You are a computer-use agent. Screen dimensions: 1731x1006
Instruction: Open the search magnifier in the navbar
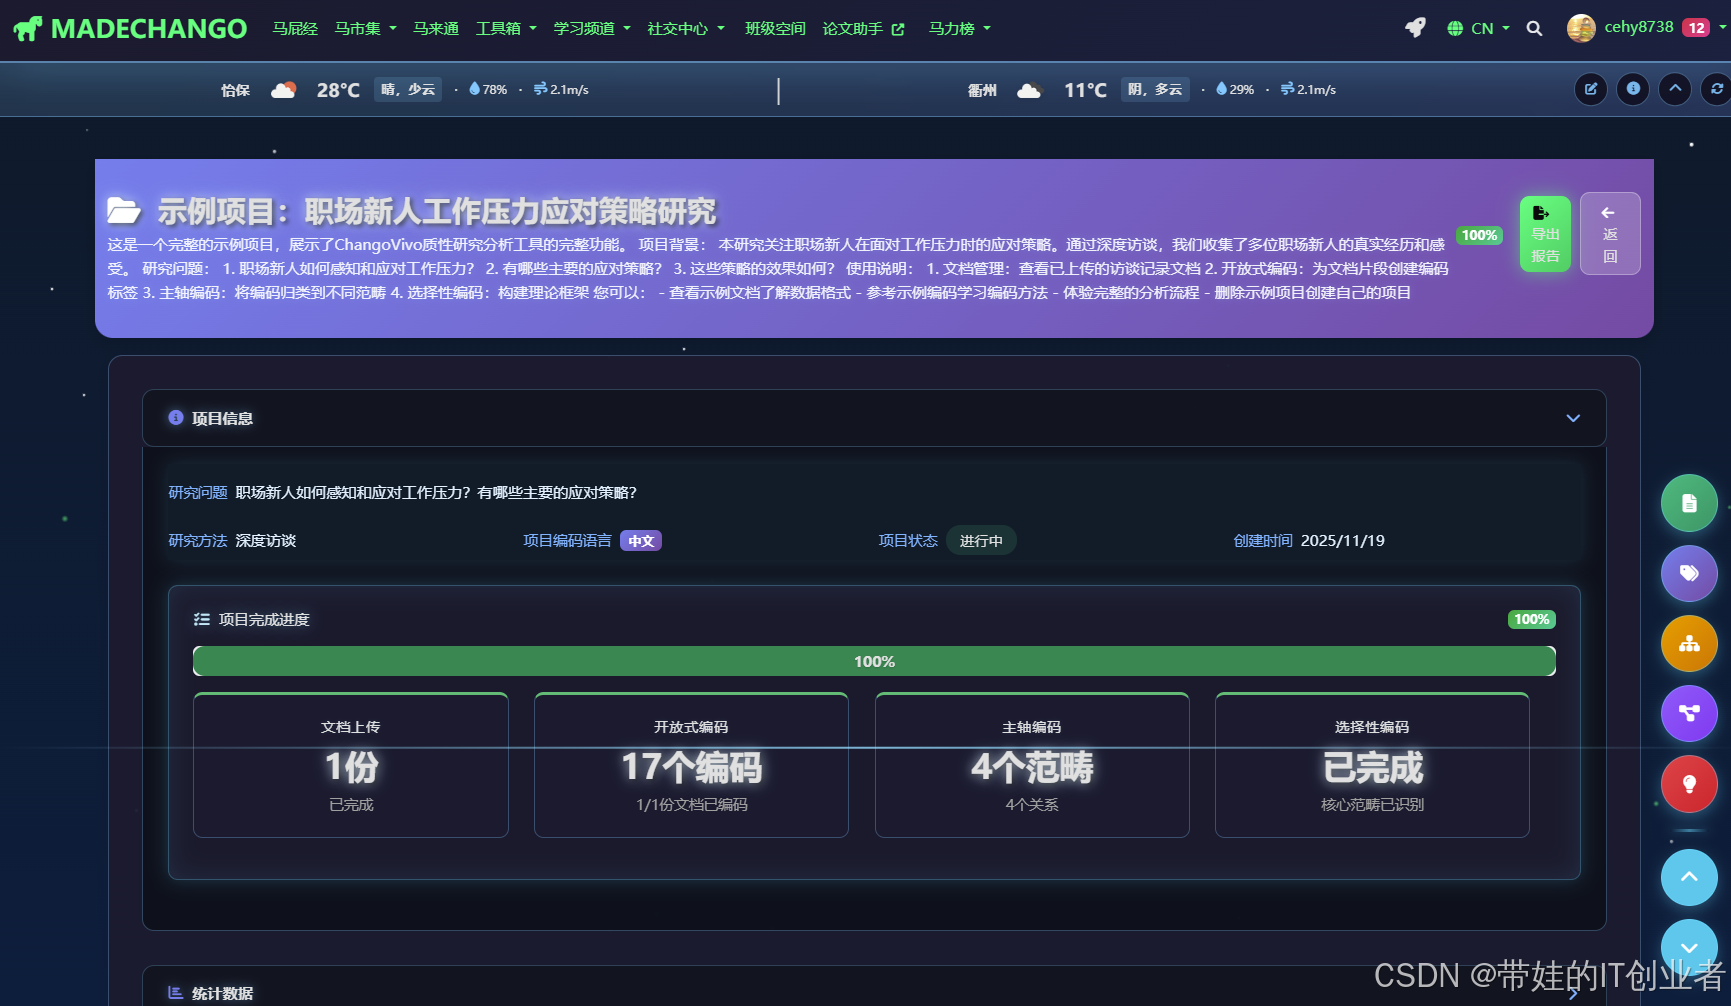click(x=1535, y=28)
